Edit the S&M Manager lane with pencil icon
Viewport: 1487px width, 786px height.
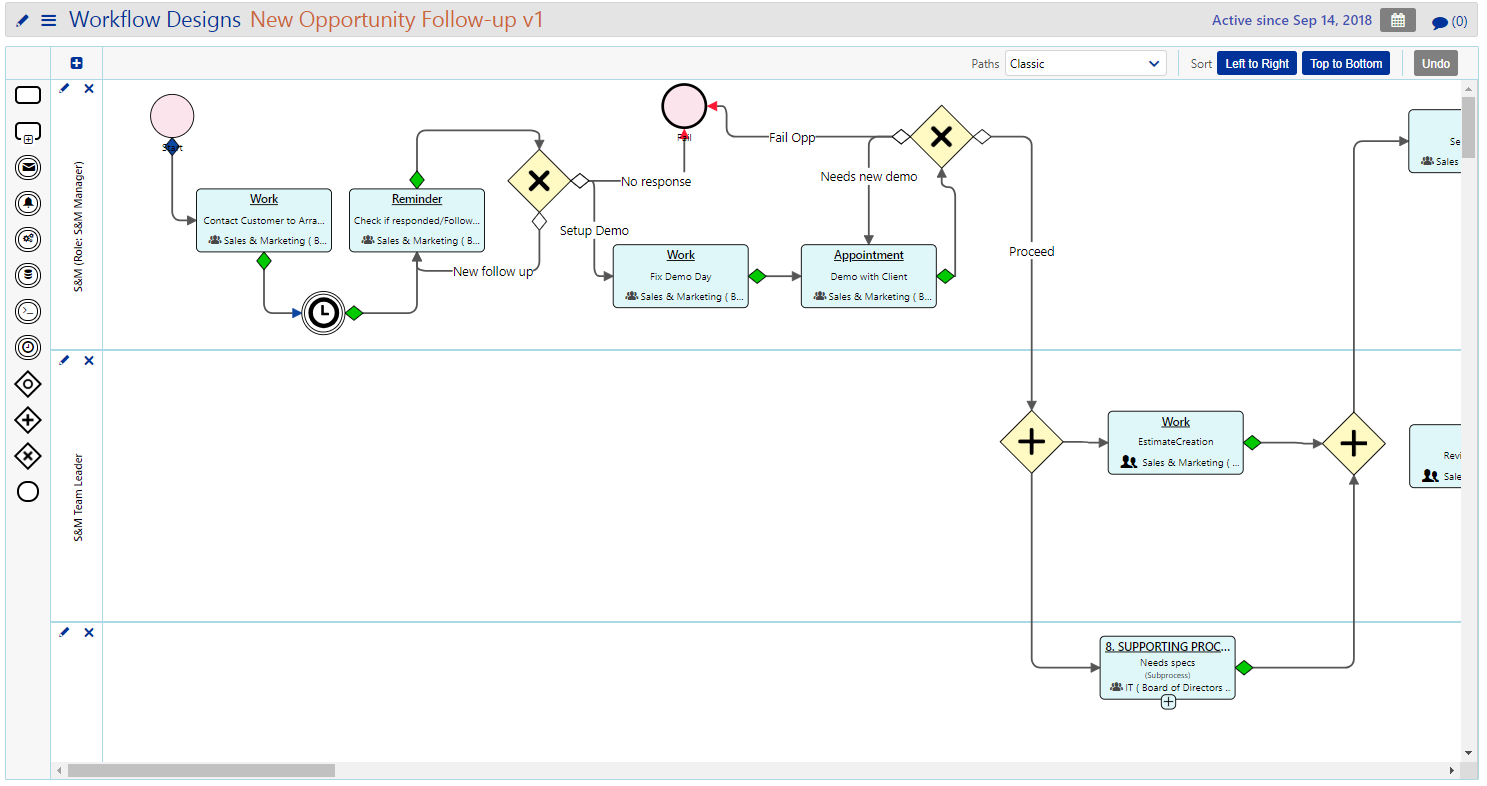point(64,88)
